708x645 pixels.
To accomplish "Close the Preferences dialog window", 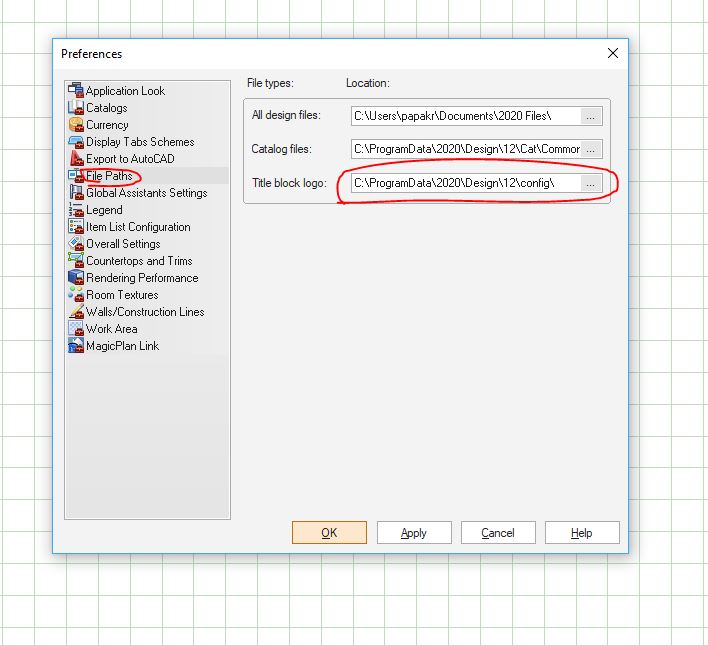I will 612,53.
